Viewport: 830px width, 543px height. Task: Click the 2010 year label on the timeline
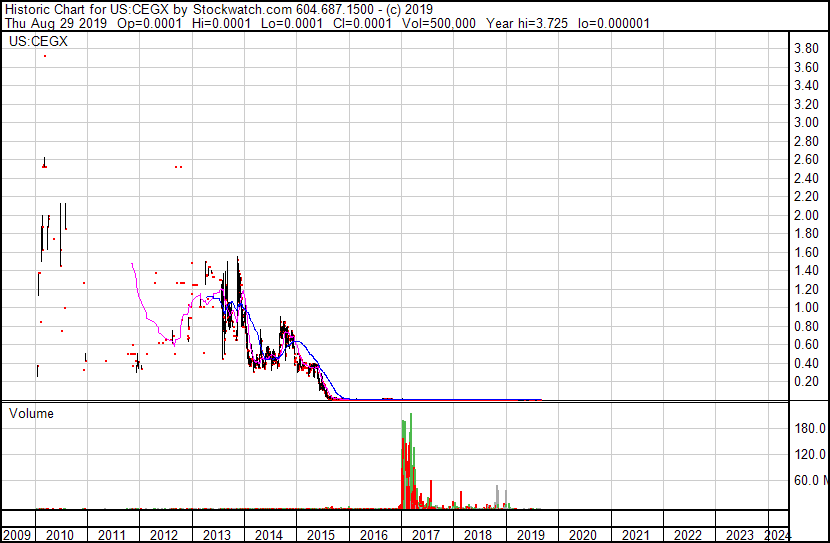[x=60, y=535]
